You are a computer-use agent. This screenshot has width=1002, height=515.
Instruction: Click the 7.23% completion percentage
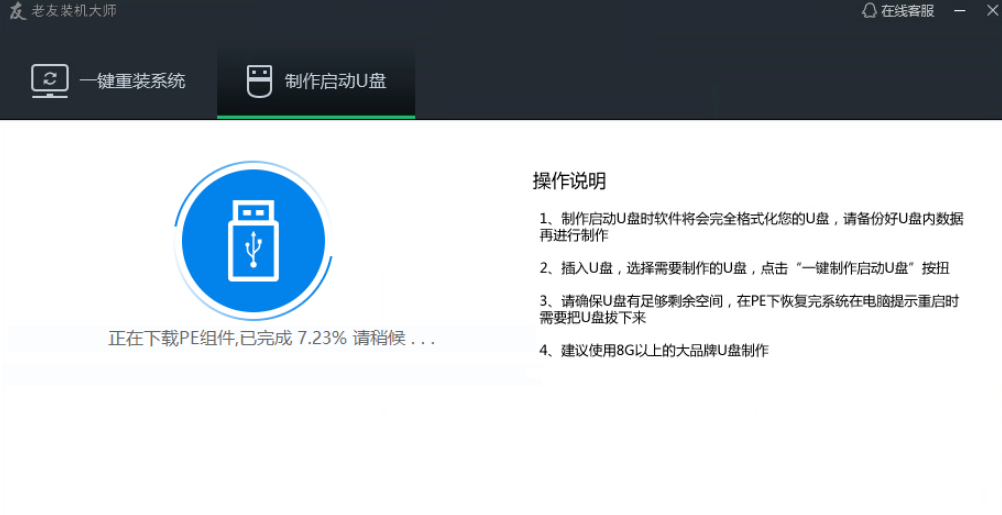click(x=322, y=338)
